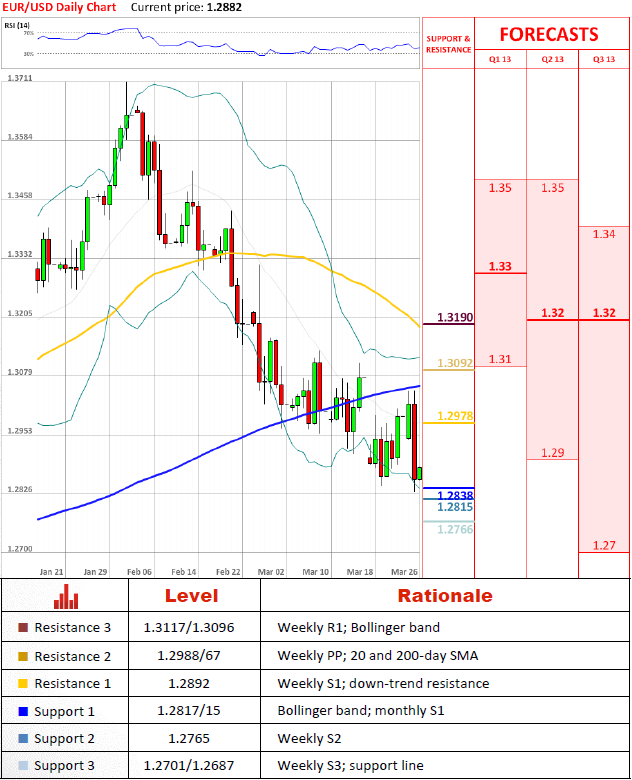The image size is (632, 780).
Task: Click rationale Bollinger band; monthly S1
Action: point(361,711)
